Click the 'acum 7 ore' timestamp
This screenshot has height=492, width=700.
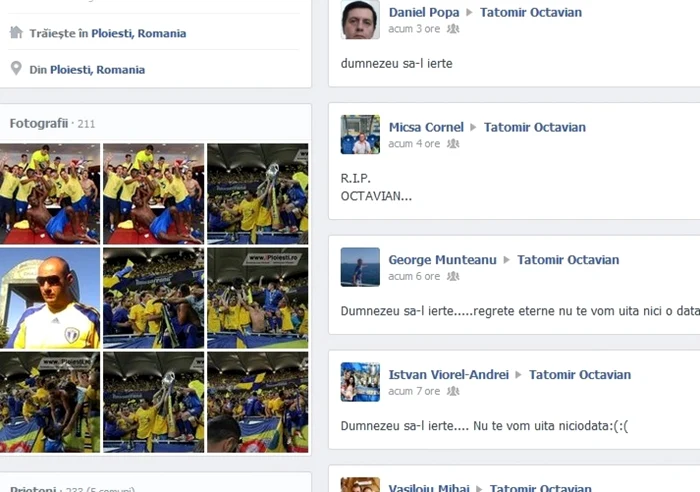414,391
